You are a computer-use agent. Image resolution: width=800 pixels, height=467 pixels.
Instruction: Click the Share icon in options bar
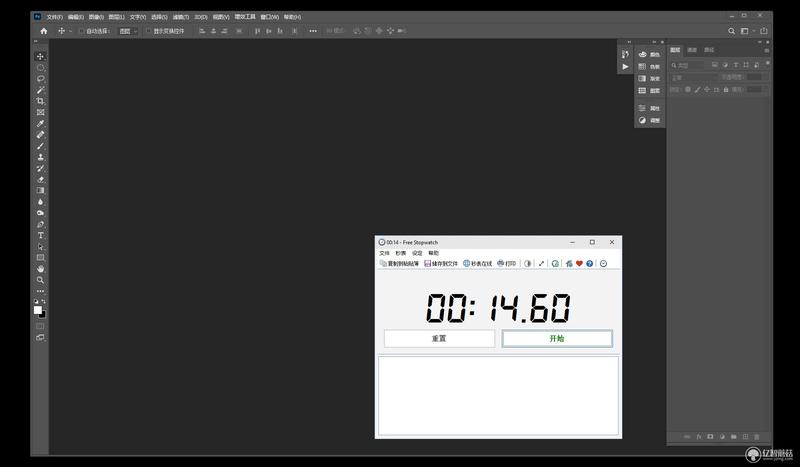(x=764, y=31)
